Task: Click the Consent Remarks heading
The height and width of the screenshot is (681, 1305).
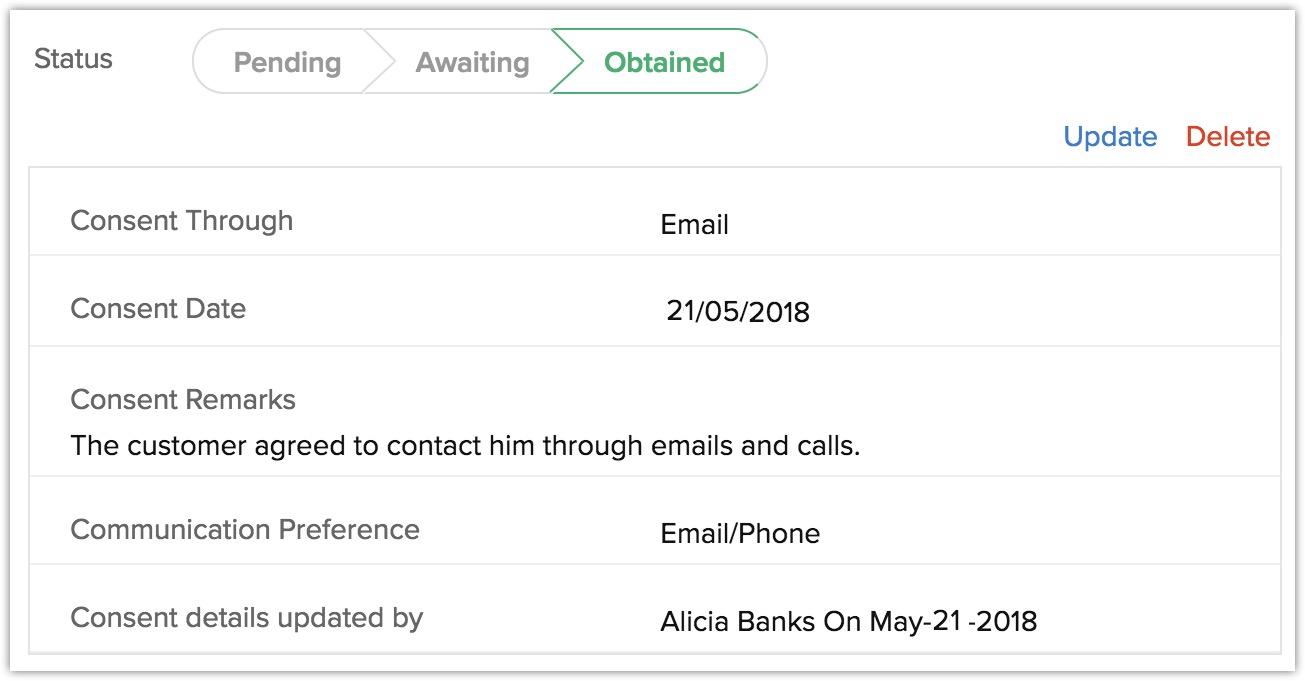Action: 183,400
